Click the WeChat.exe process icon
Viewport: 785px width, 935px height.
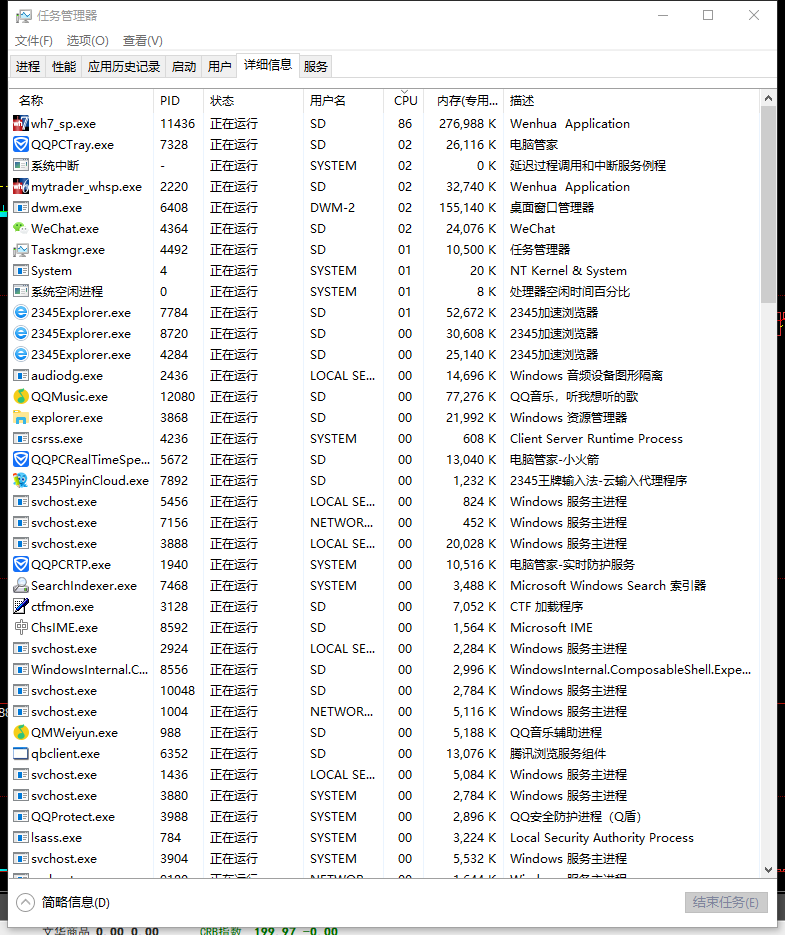(21, 229)
